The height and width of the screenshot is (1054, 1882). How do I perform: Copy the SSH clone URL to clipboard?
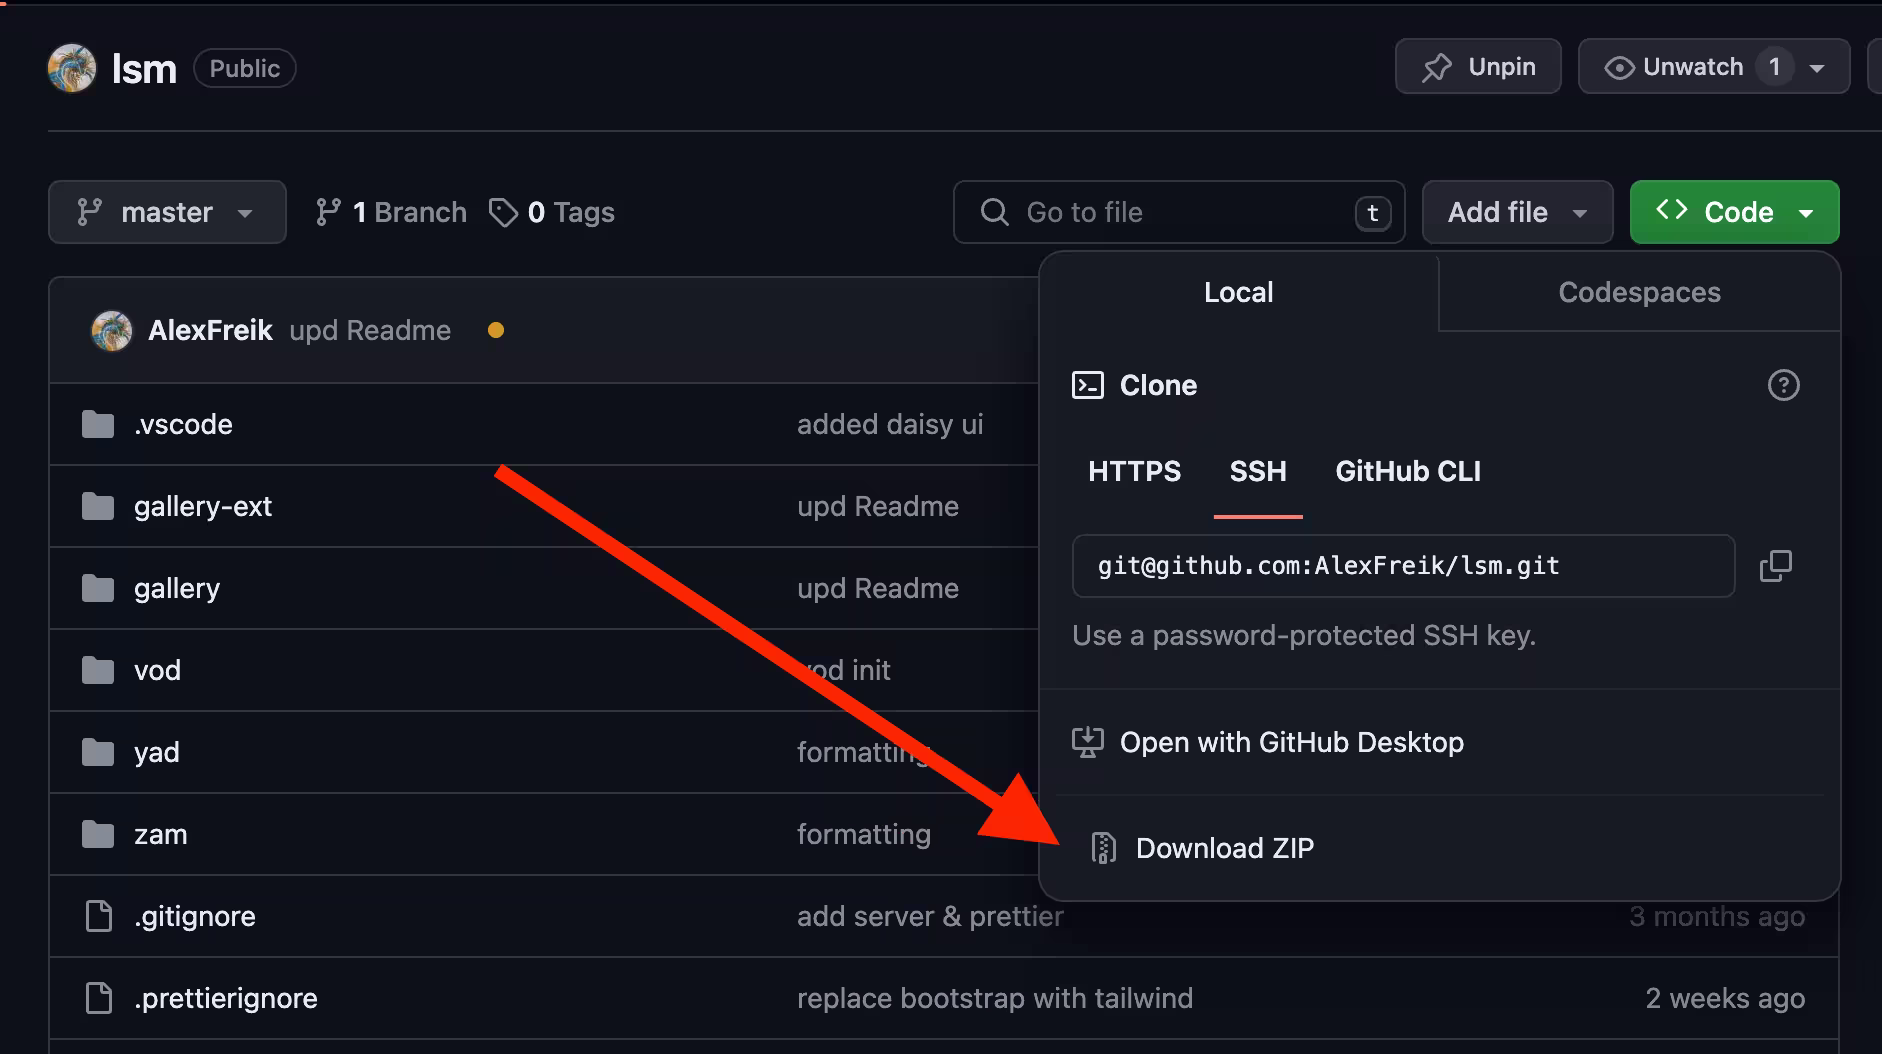tap(1776, 566)
